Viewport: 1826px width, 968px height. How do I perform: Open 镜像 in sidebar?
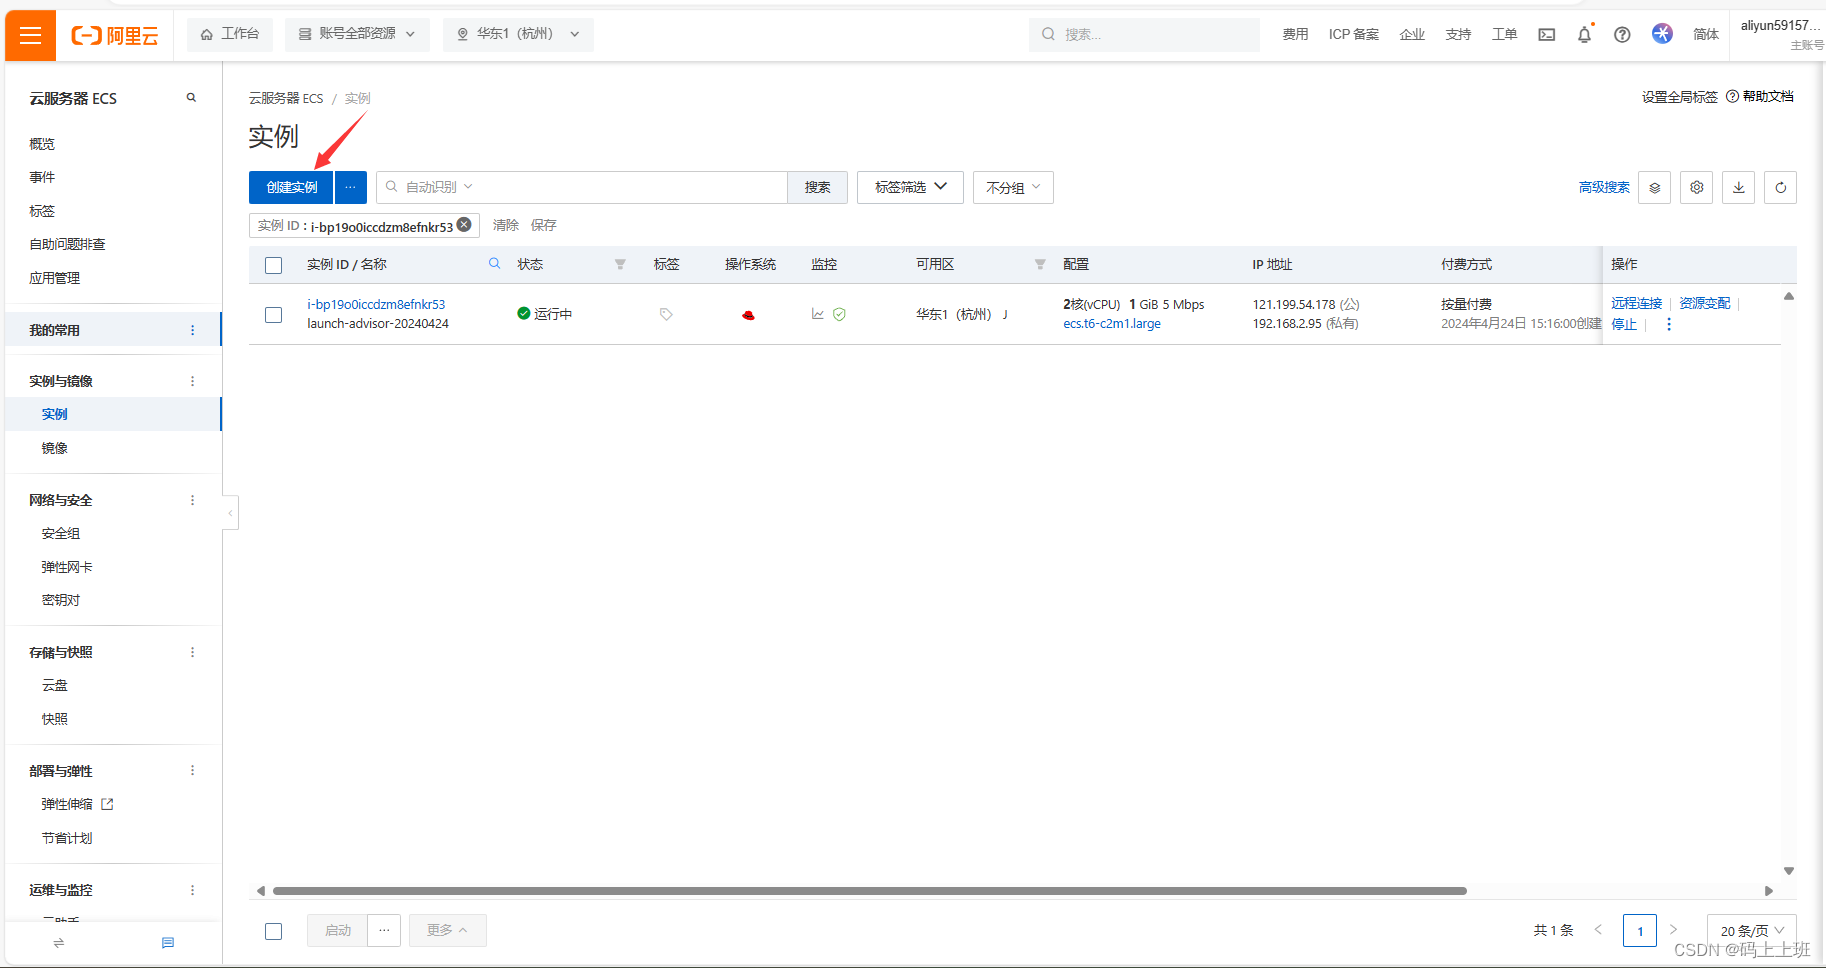[x=54, y=448]
